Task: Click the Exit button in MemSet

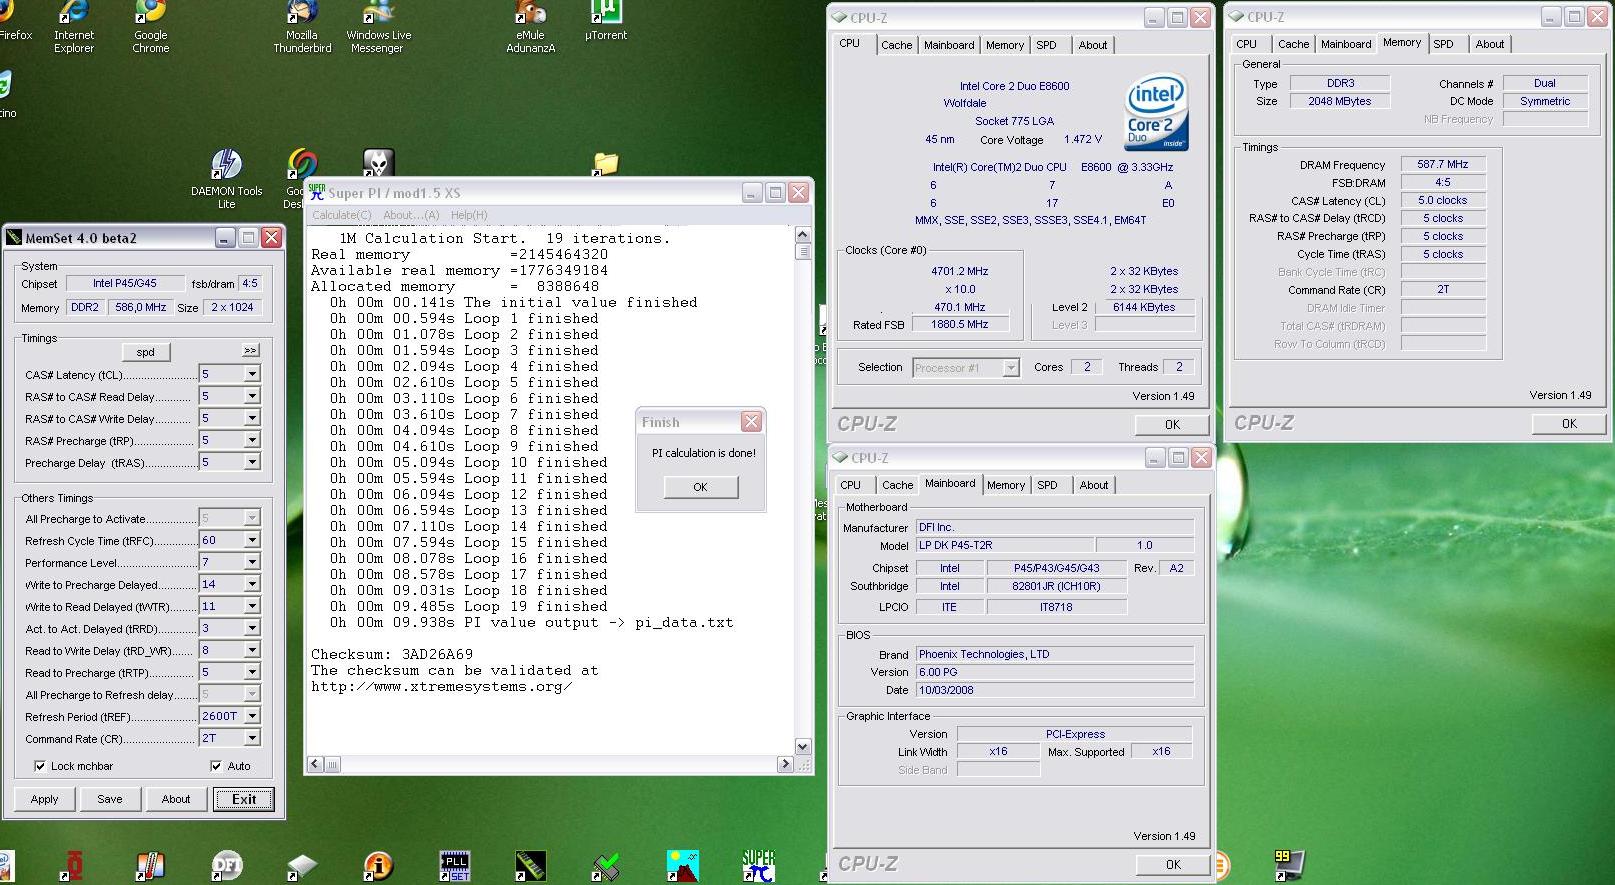Action: (244, 799)
